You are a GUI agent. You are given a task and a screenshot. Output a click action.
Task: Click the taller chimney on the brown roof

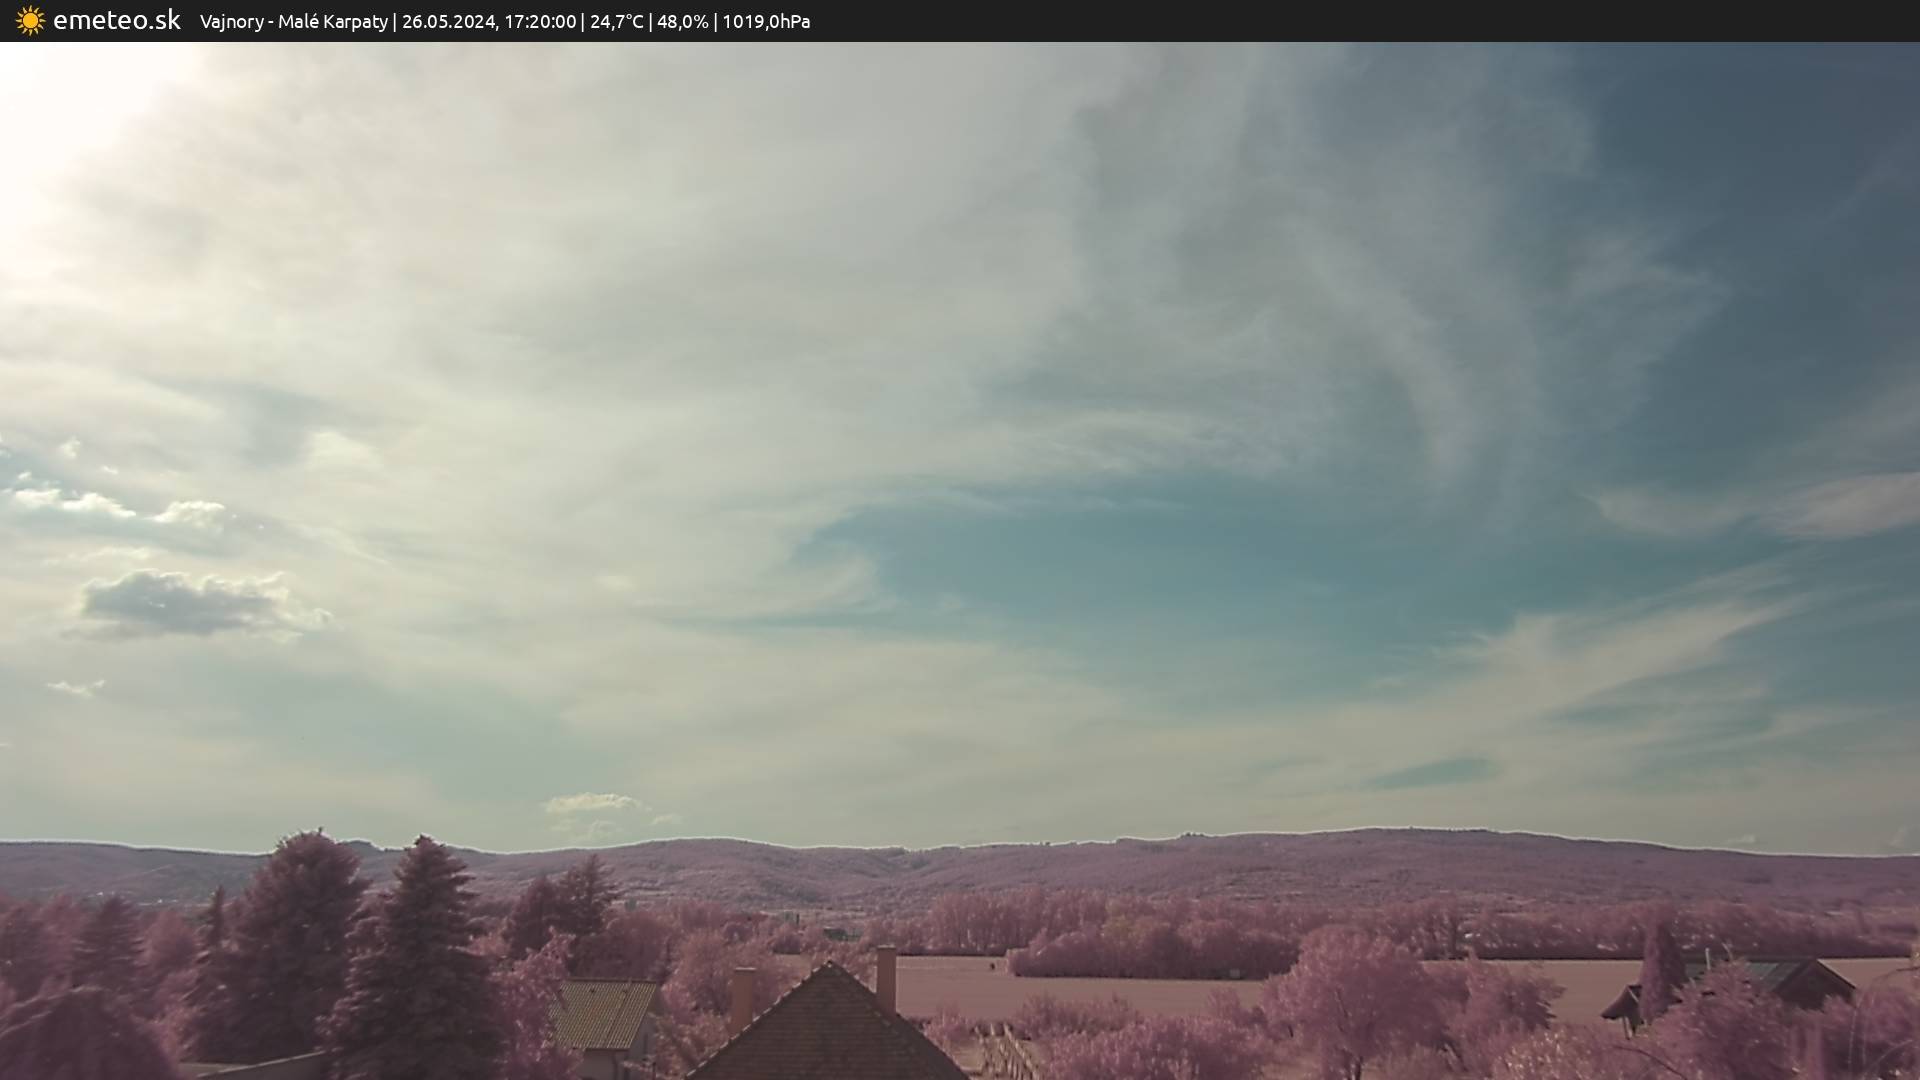[886, 978]
